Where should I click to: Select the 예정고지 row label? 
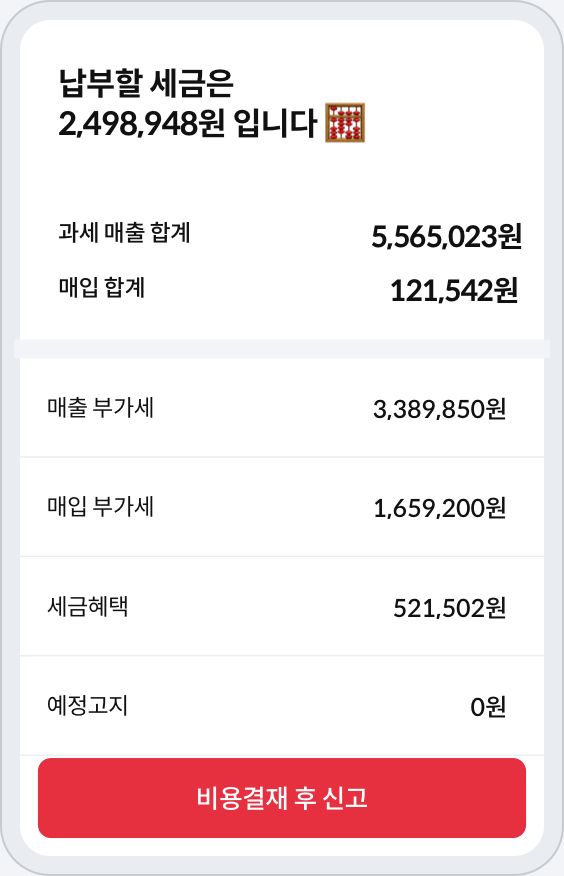88,705
